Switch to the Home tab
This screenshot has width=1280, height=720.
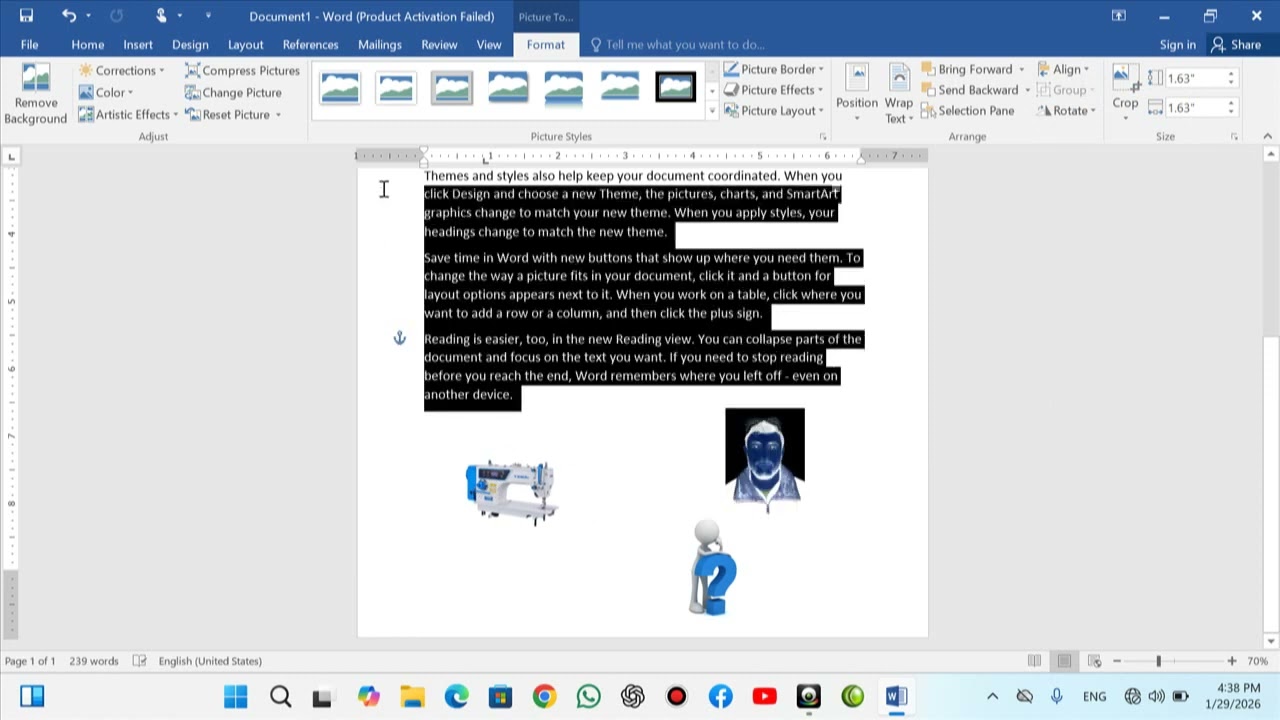point(88,44)
